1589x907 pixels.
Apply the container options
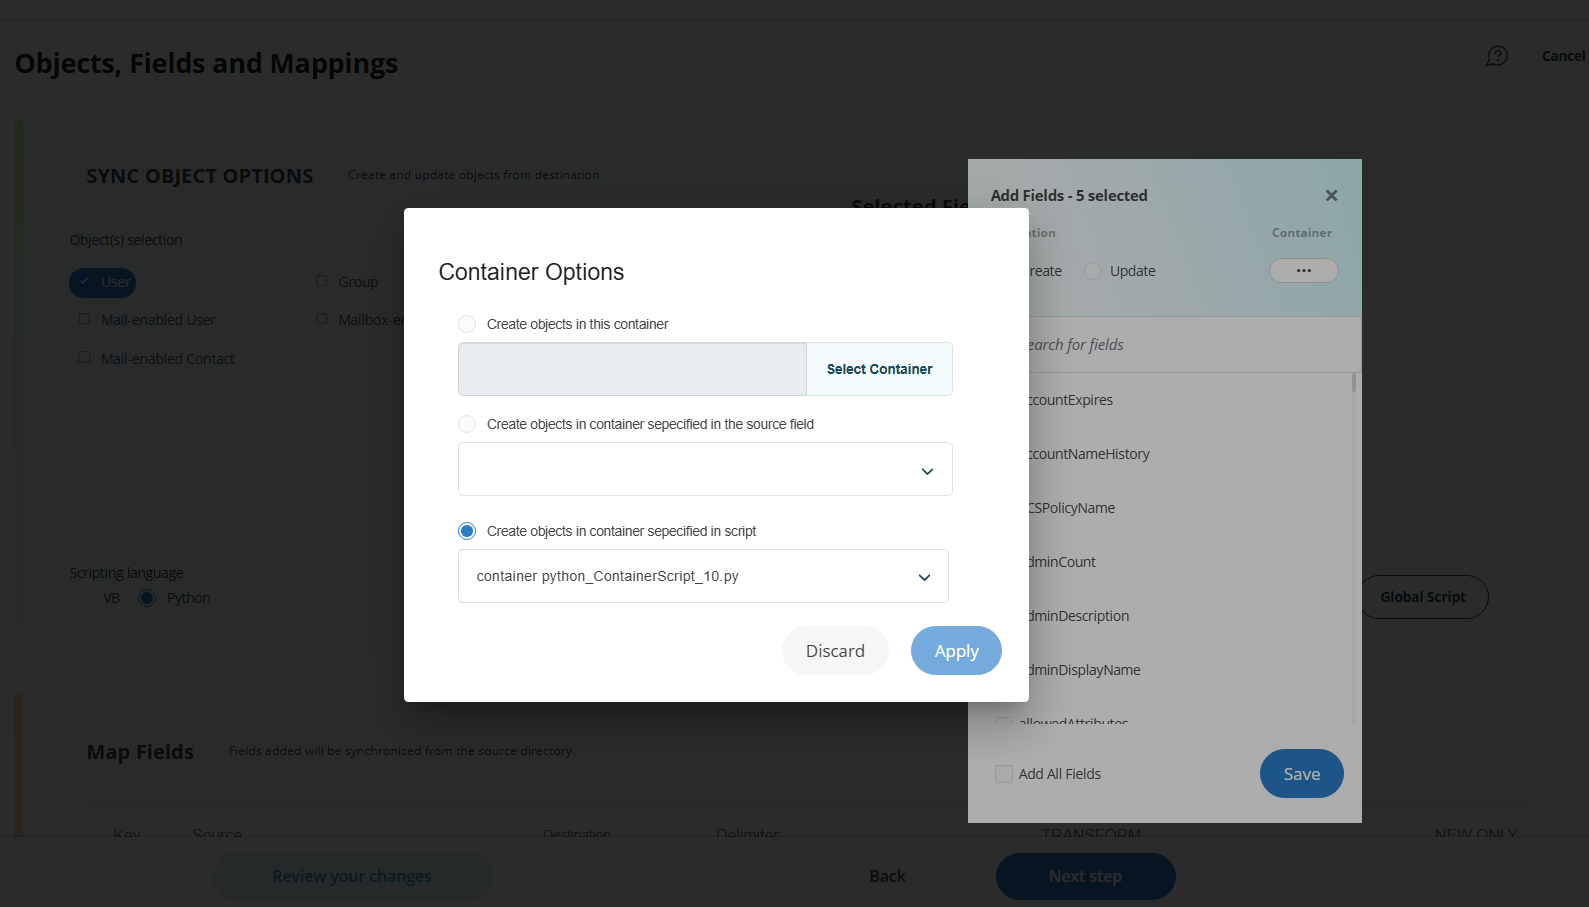(x=956, y=651)
